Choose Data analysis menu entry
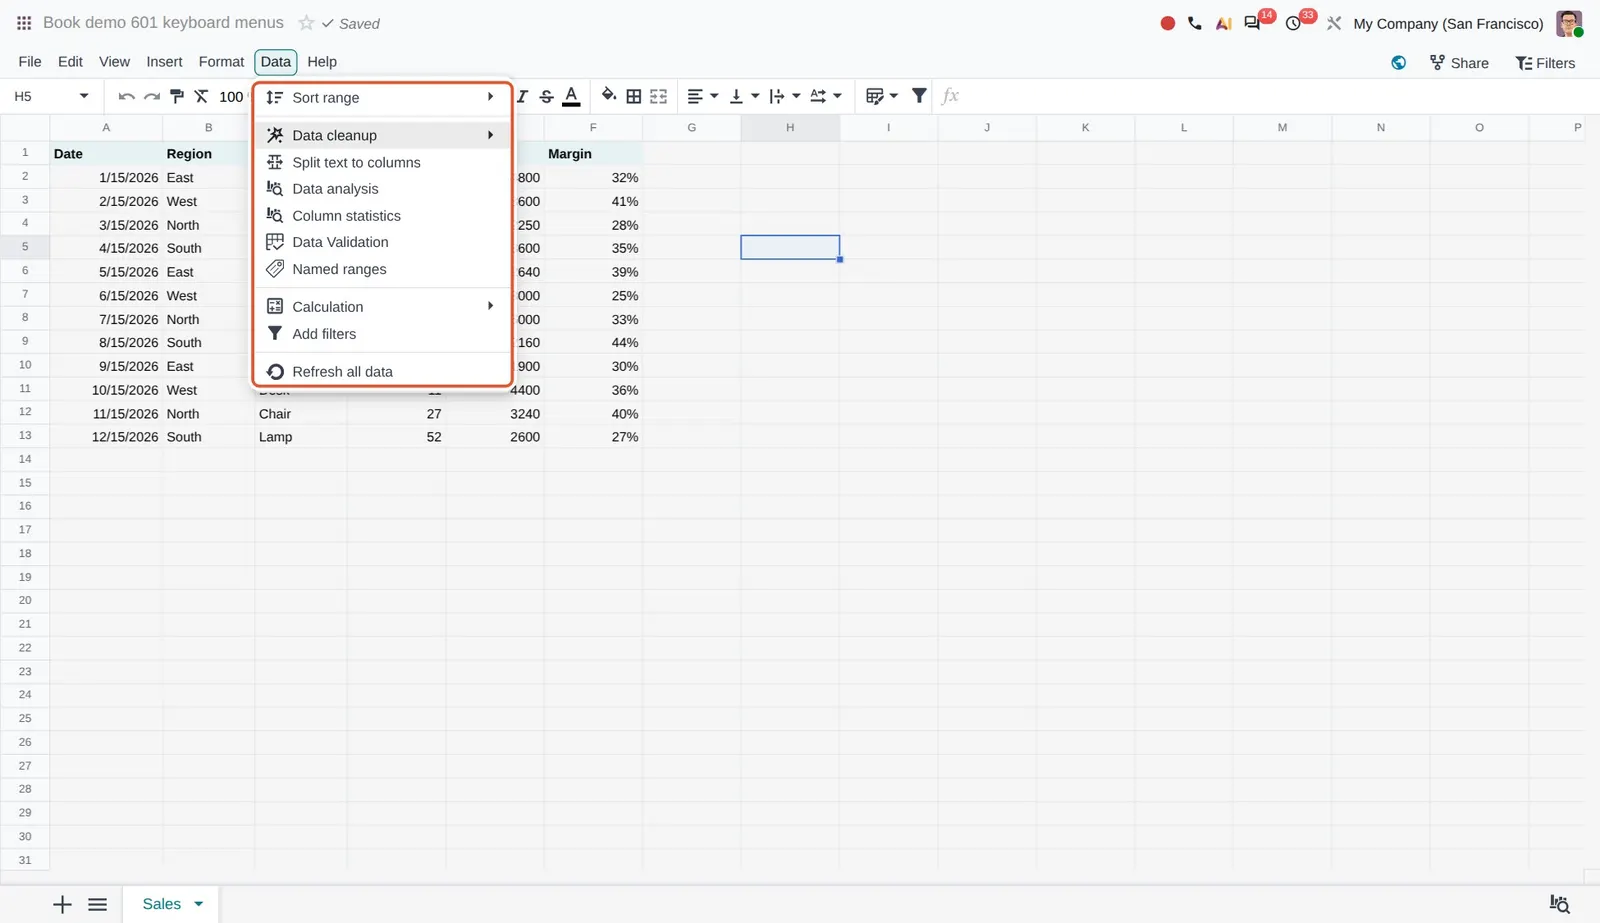Screen dimensions: 1600x923 point(382,188)
